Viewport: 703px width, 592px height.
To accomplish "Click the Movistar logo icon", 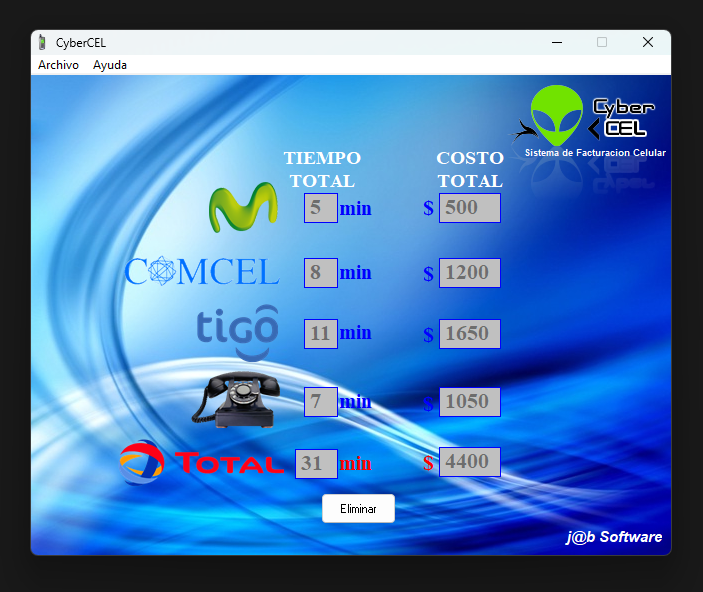I will coord(242,208).
